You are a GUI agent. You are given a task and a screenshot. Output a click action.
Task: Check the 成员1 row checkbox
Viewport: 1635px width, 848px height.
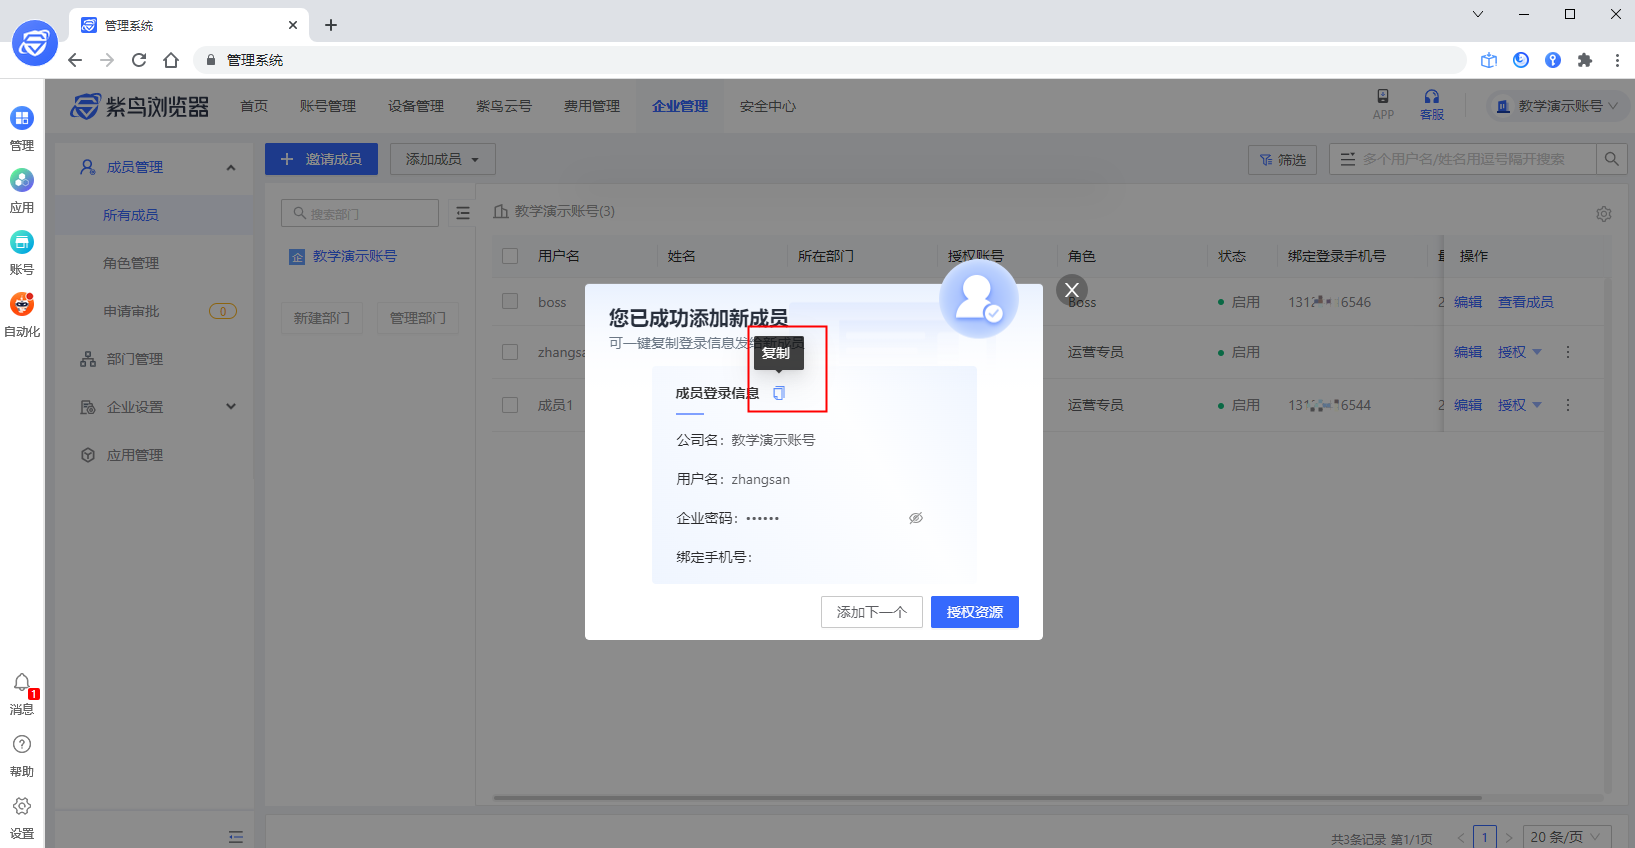tap(510, 405)
